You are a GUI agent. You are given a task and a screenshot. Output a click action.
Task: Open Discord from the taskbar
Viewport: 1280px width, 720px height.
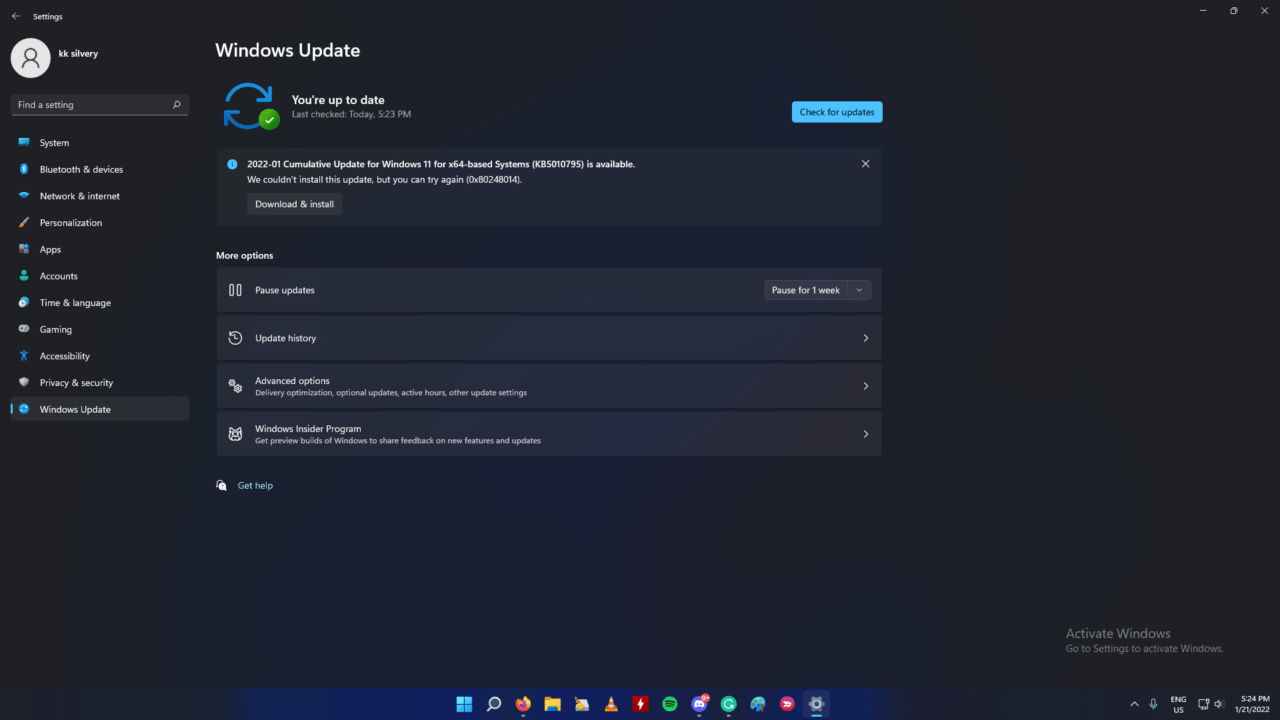coord(700,704)
